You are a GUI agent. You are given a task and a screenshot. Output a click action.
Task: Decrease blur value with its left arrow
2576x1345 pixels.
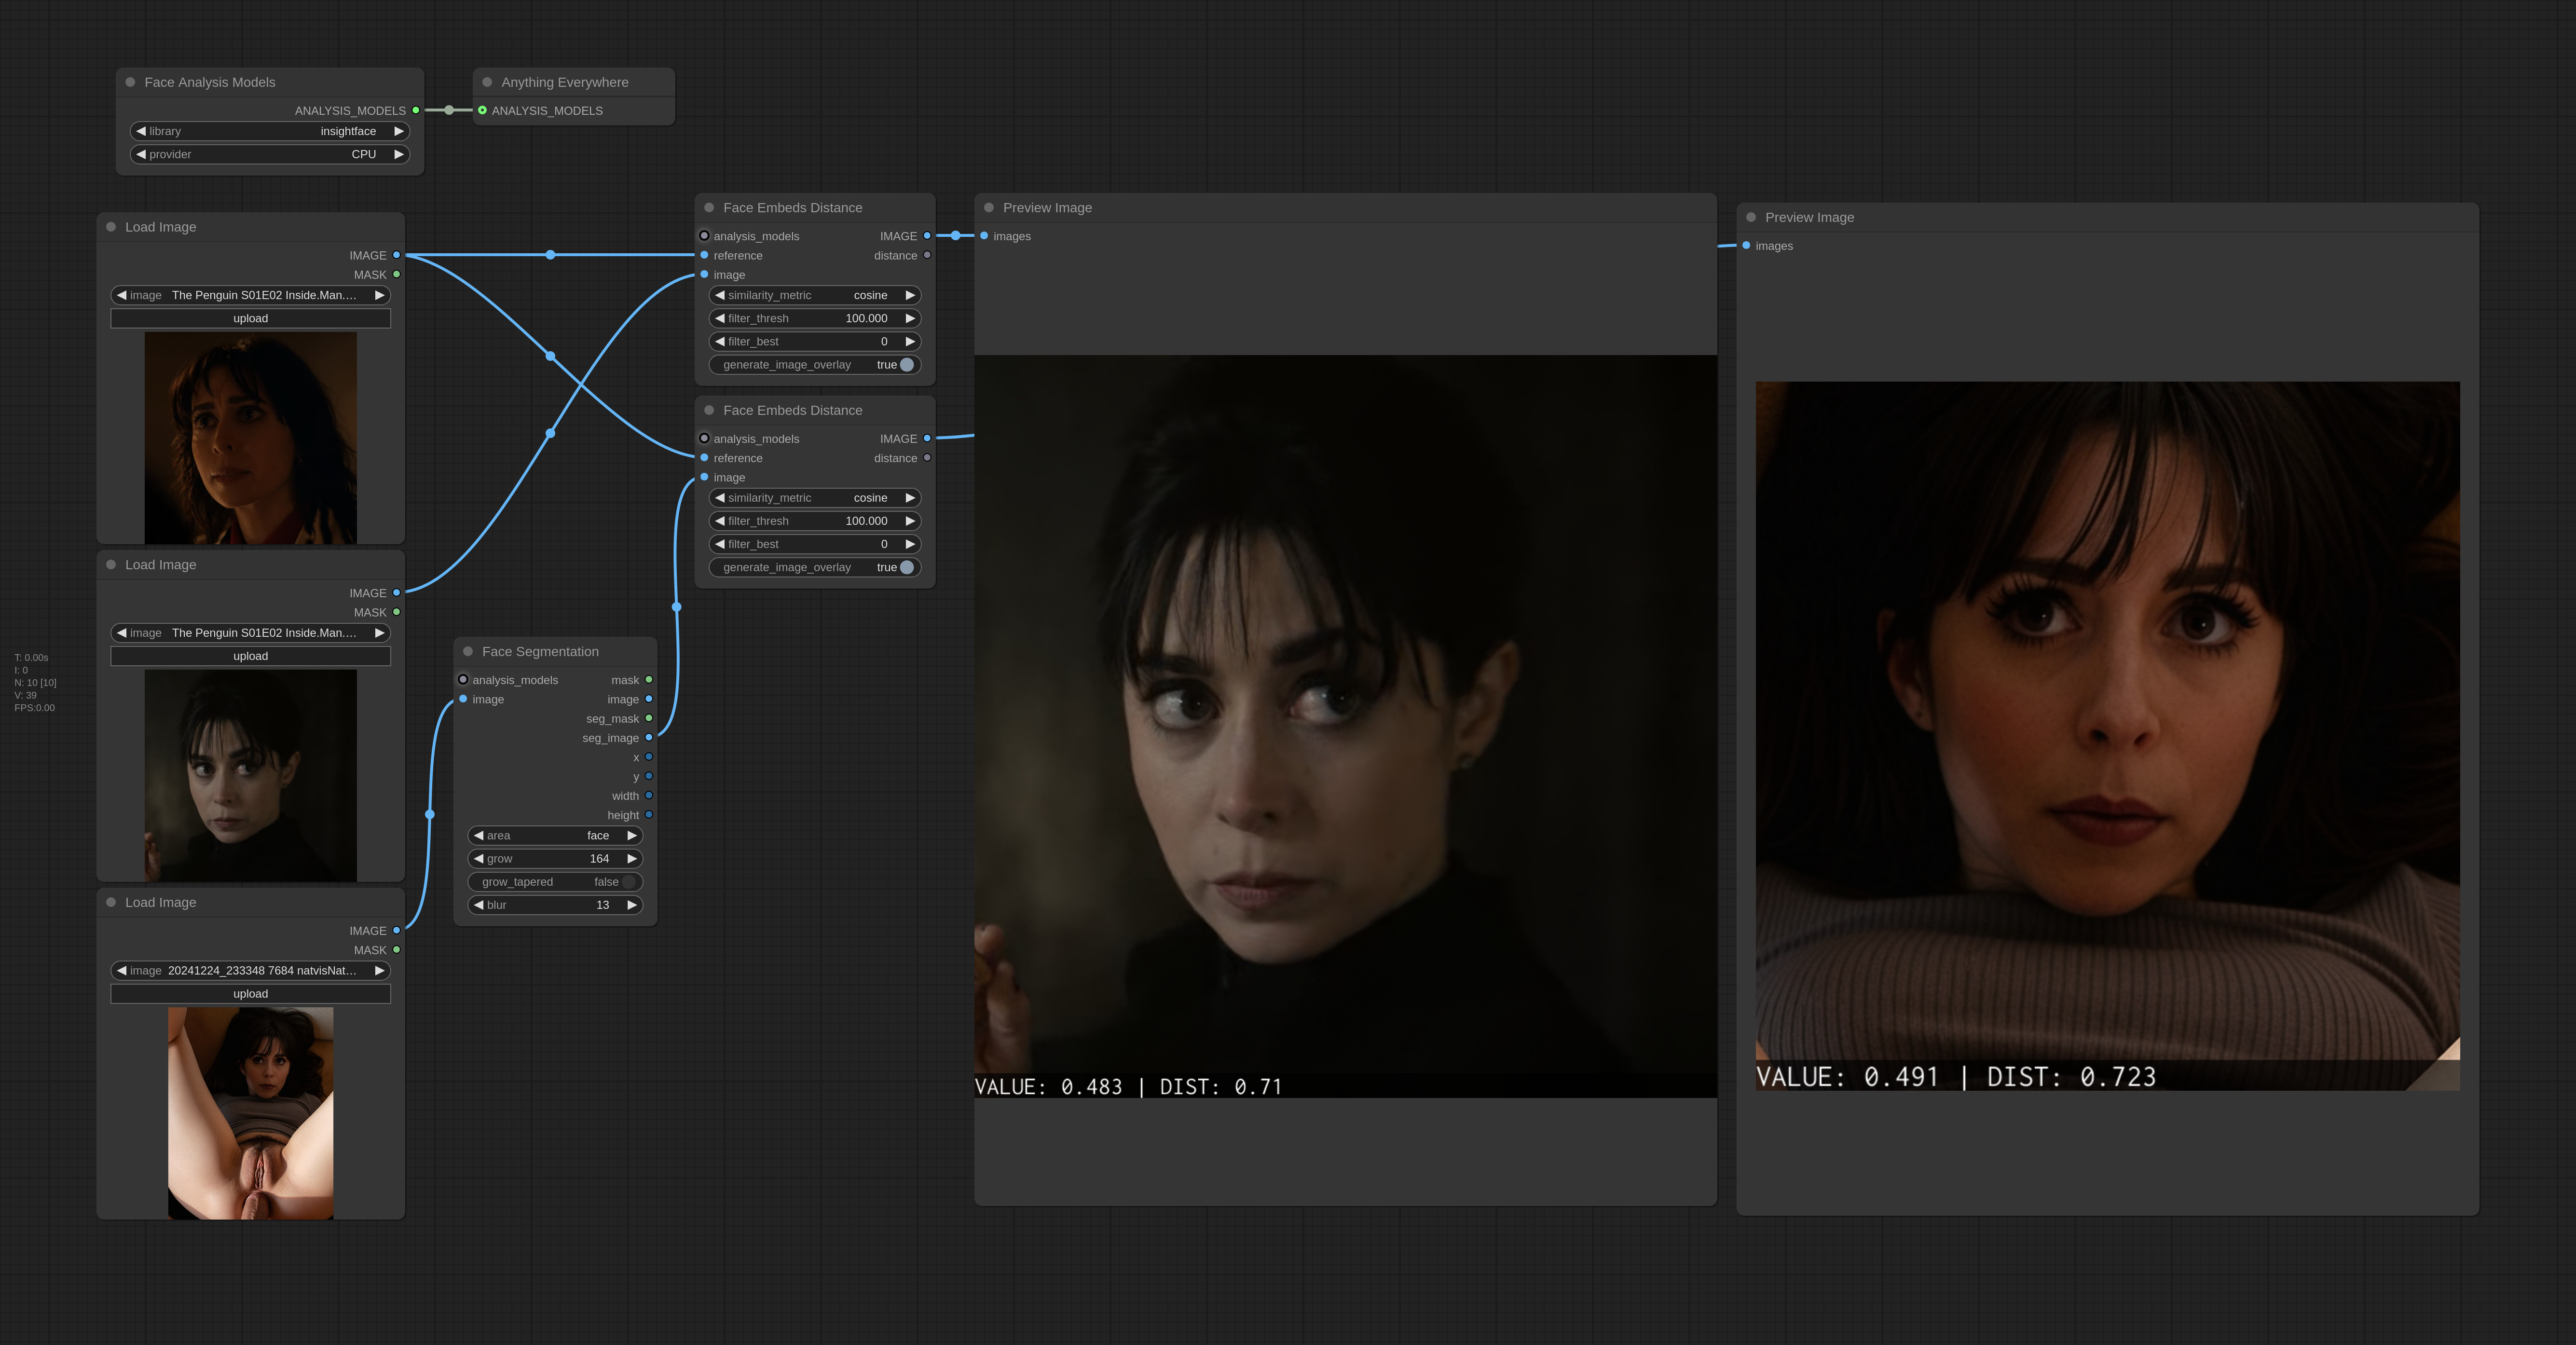pyautogui.click(x=478, y=905)
